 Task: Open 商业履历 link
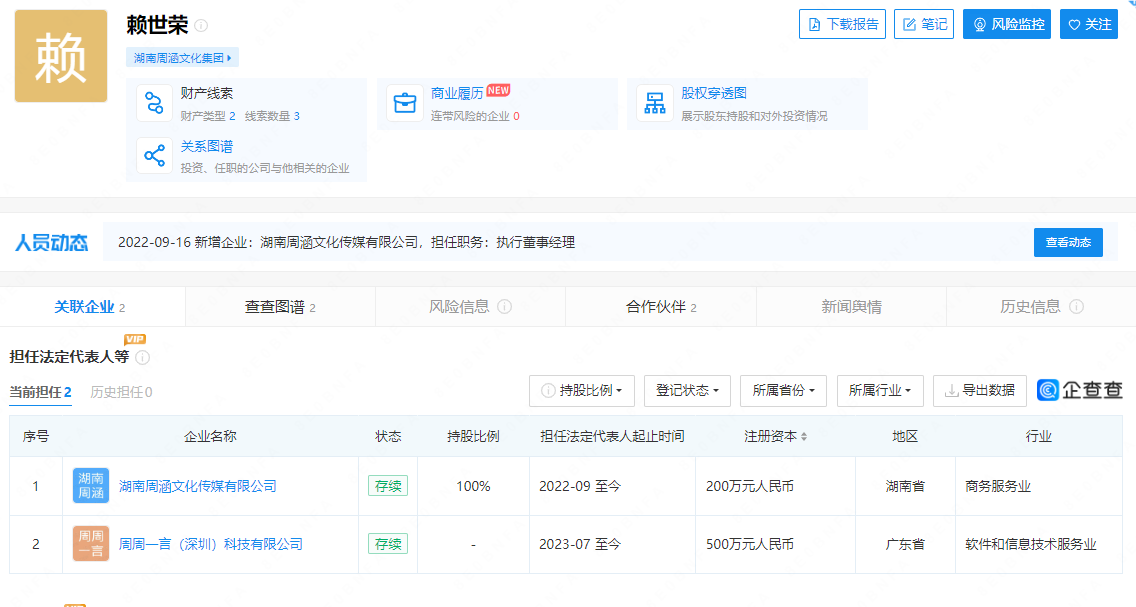point(456,93)
